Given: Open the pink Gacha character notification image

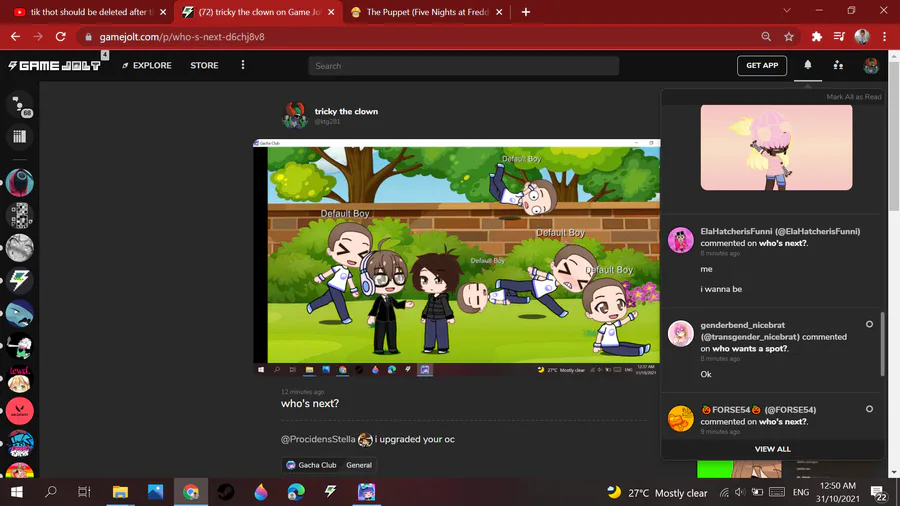Looking at the screenshot, I should [776, 147].
